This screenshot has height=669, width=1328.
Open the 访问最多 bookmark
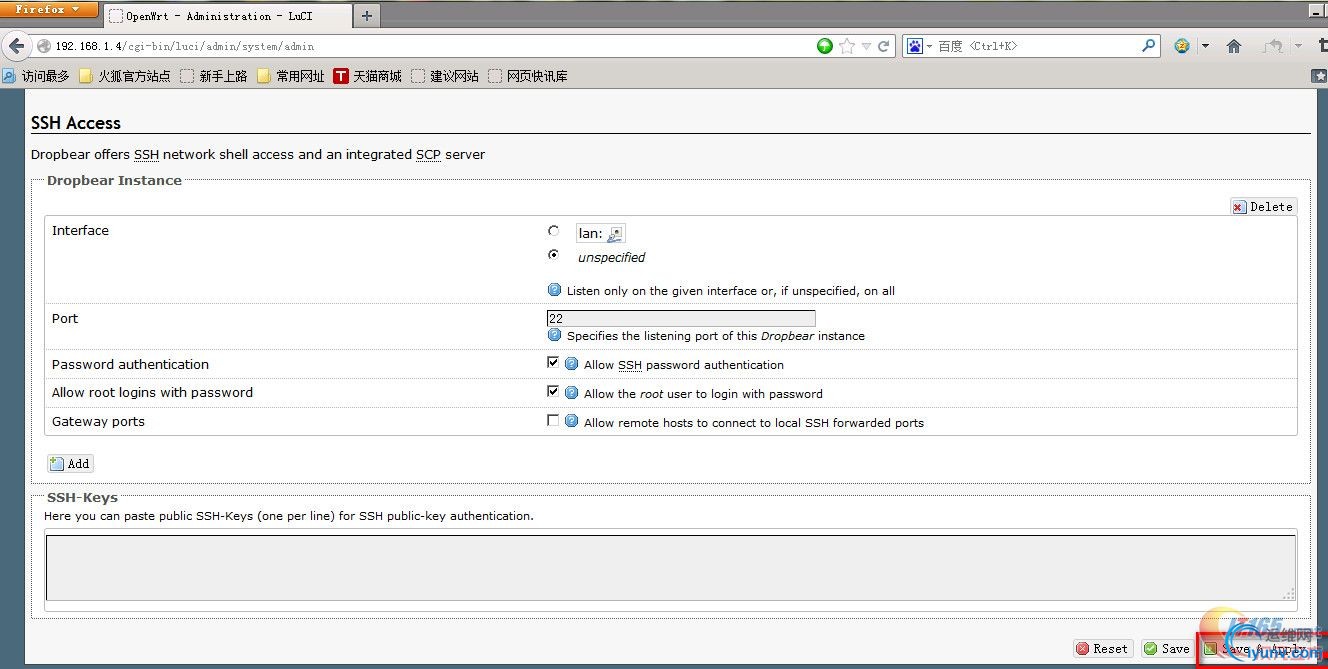point(36,76)
